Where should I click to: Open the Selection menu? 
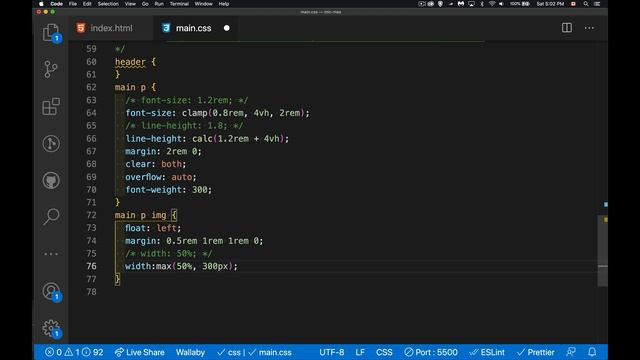click(108, 4)
